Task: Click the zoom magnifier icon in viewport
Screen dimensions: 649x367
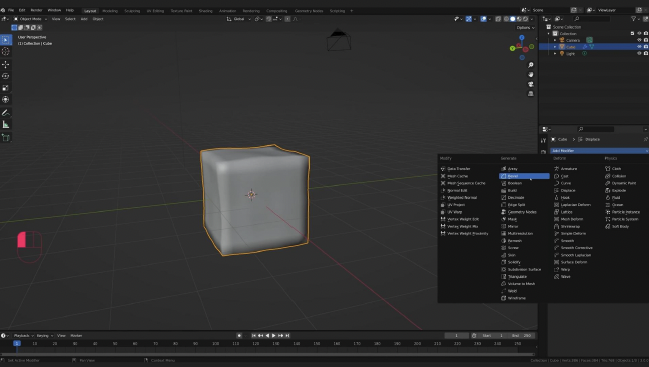Action: tap(531, 65)
